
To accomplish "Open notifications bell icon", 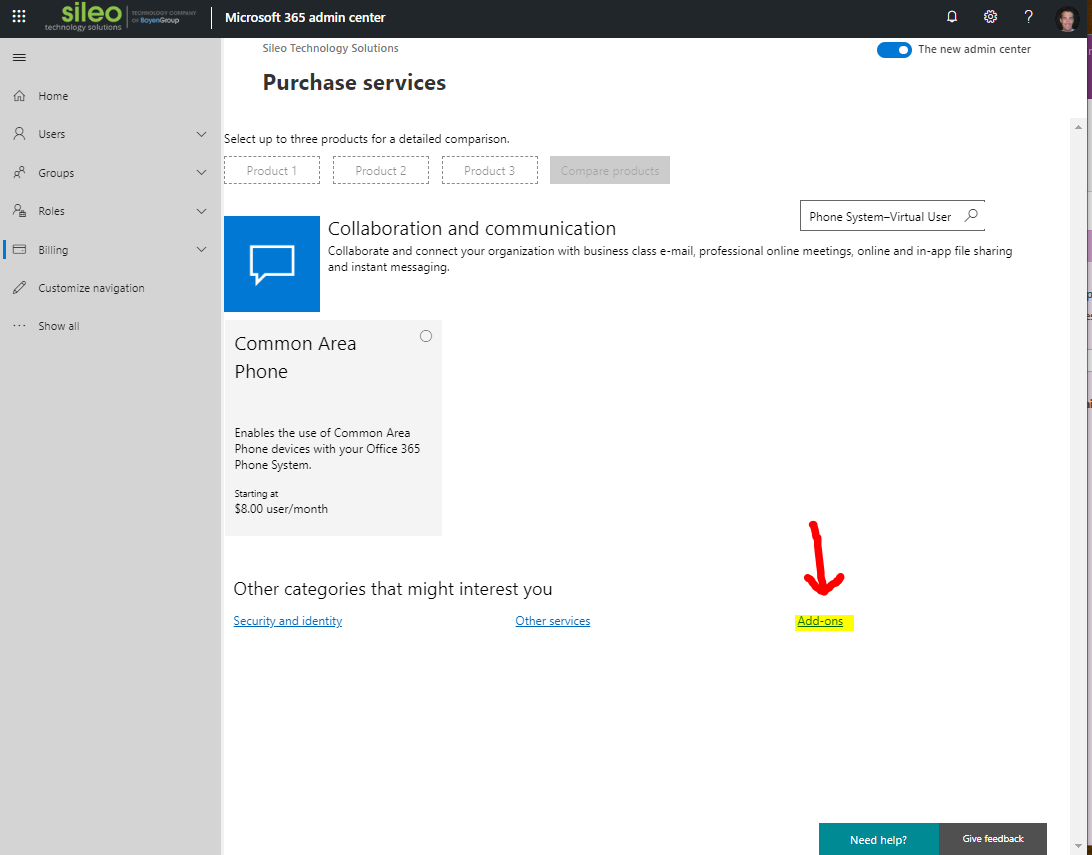I will tap(952, 17).
